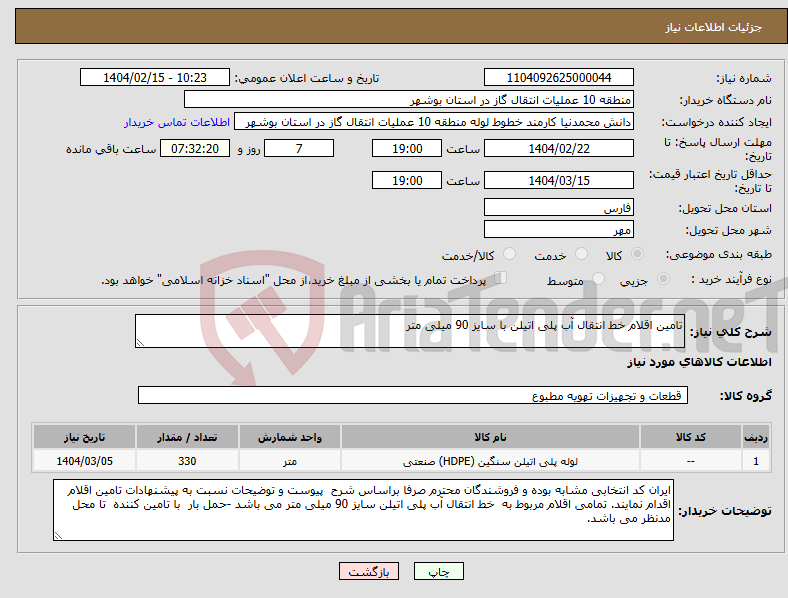Click the اطلاعات کالاهای مورد نیاز heading

click(x=699, y=362)
